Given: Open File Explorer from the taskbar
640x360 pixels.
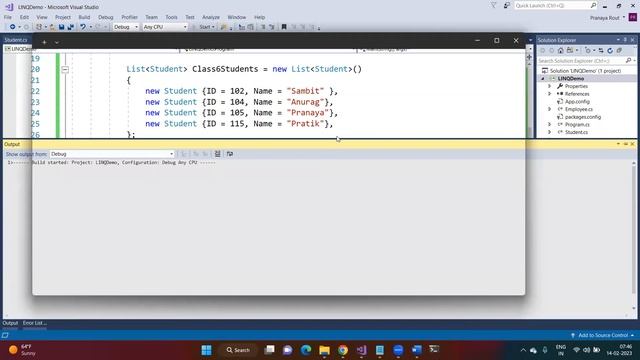Looking at the screenshot, I should (x=324, y=350).
